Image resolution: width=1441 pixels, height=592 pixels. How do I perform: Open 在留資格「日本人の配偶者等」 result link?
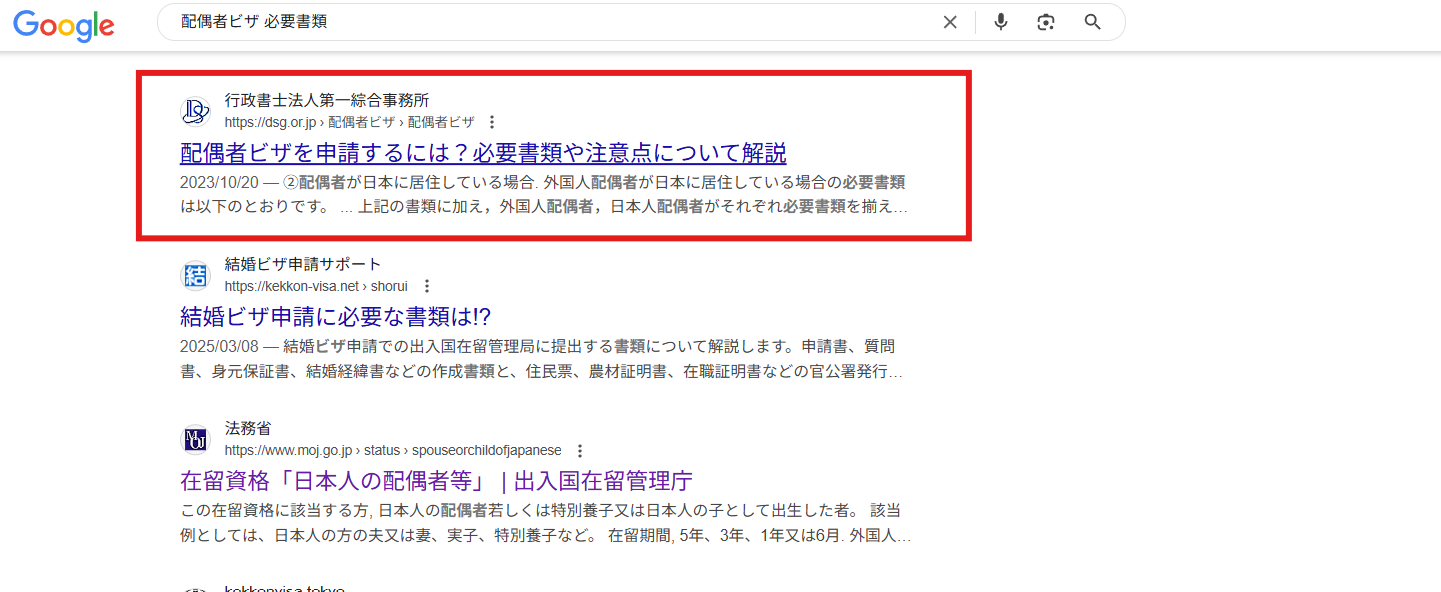pos(436,481)
